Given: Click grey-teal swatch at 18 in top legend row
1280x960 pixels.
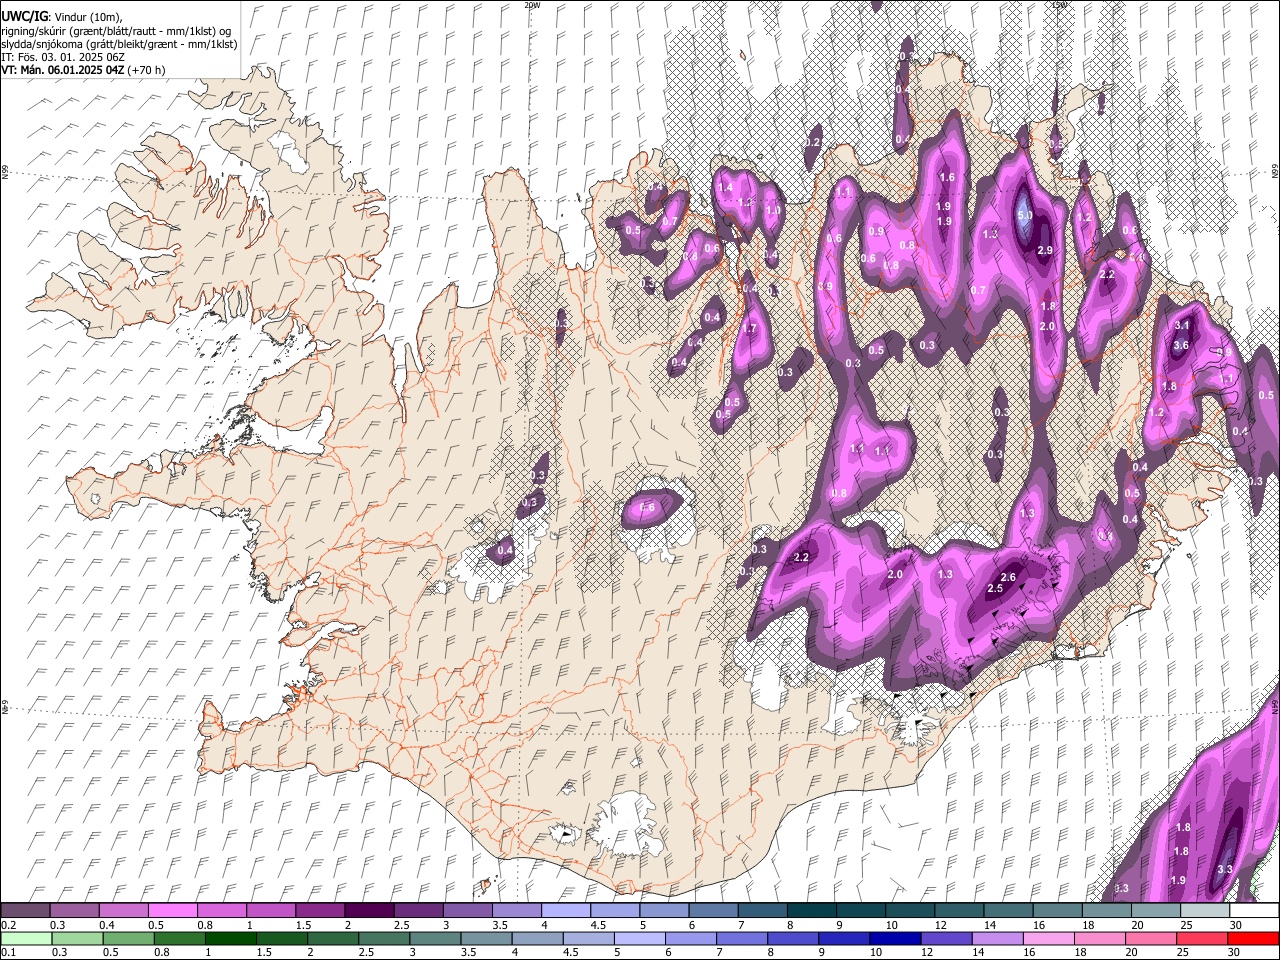Looking at the screenshot, I should click(1107, 911).
